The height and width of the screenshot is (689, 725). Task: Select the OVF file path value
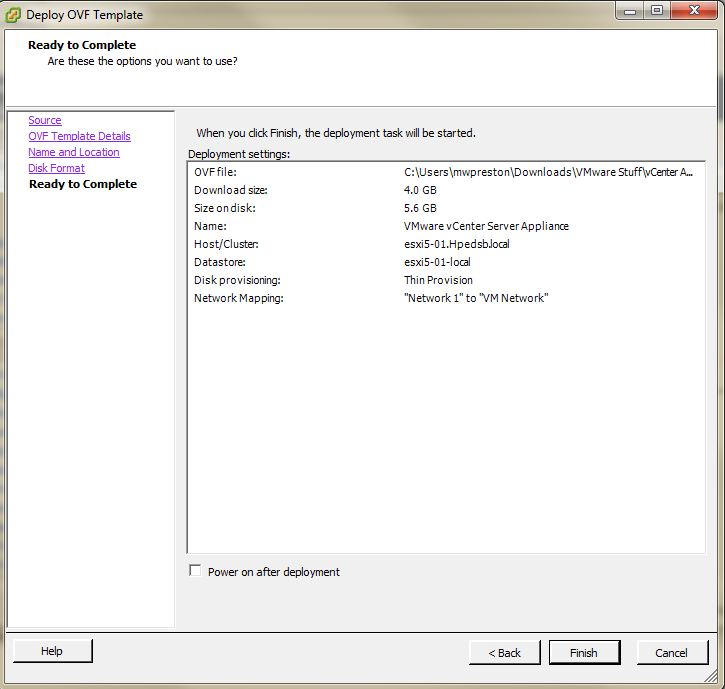click(x=548, y=172)
